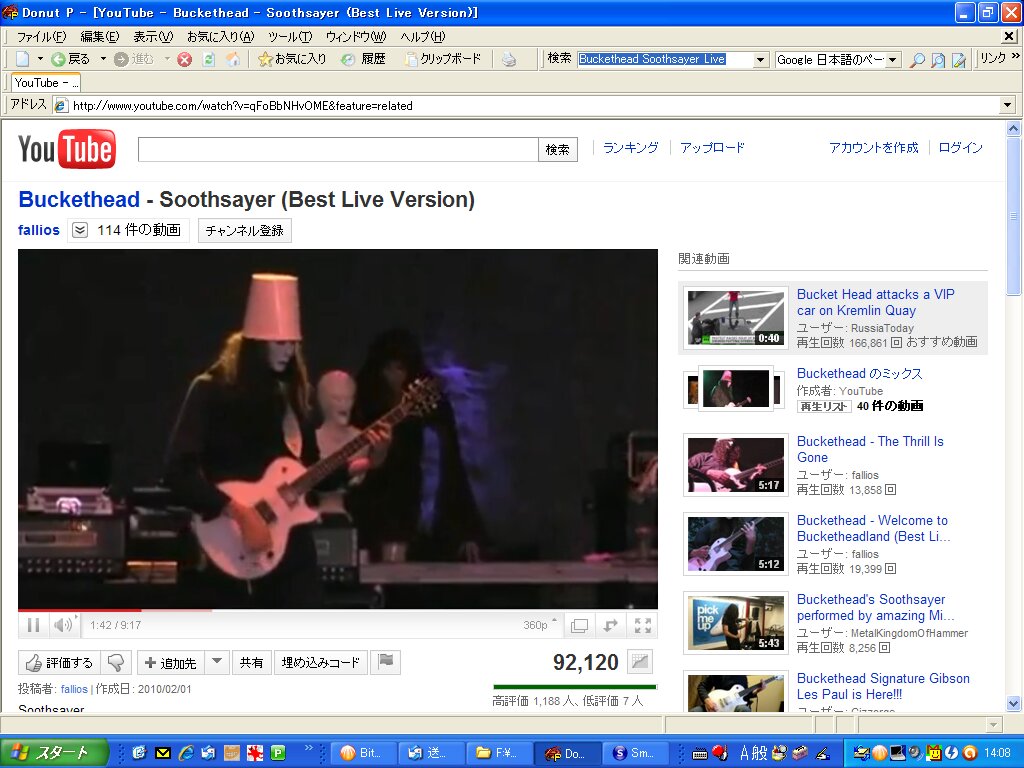Open the new page icon dropdown arrow
The width and height of the screenshot is (1024, 768).
click(40, 59)
